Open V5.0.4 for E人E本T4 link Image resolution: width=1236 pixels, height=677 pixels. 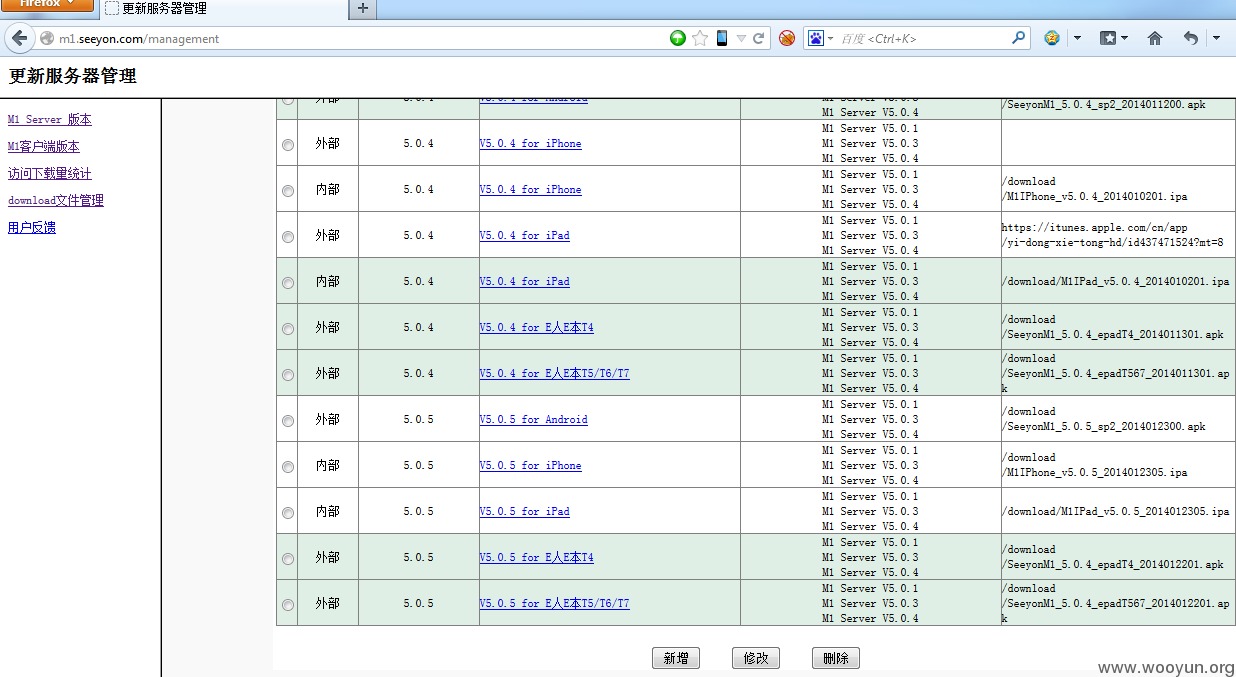[x=536, y=327]
